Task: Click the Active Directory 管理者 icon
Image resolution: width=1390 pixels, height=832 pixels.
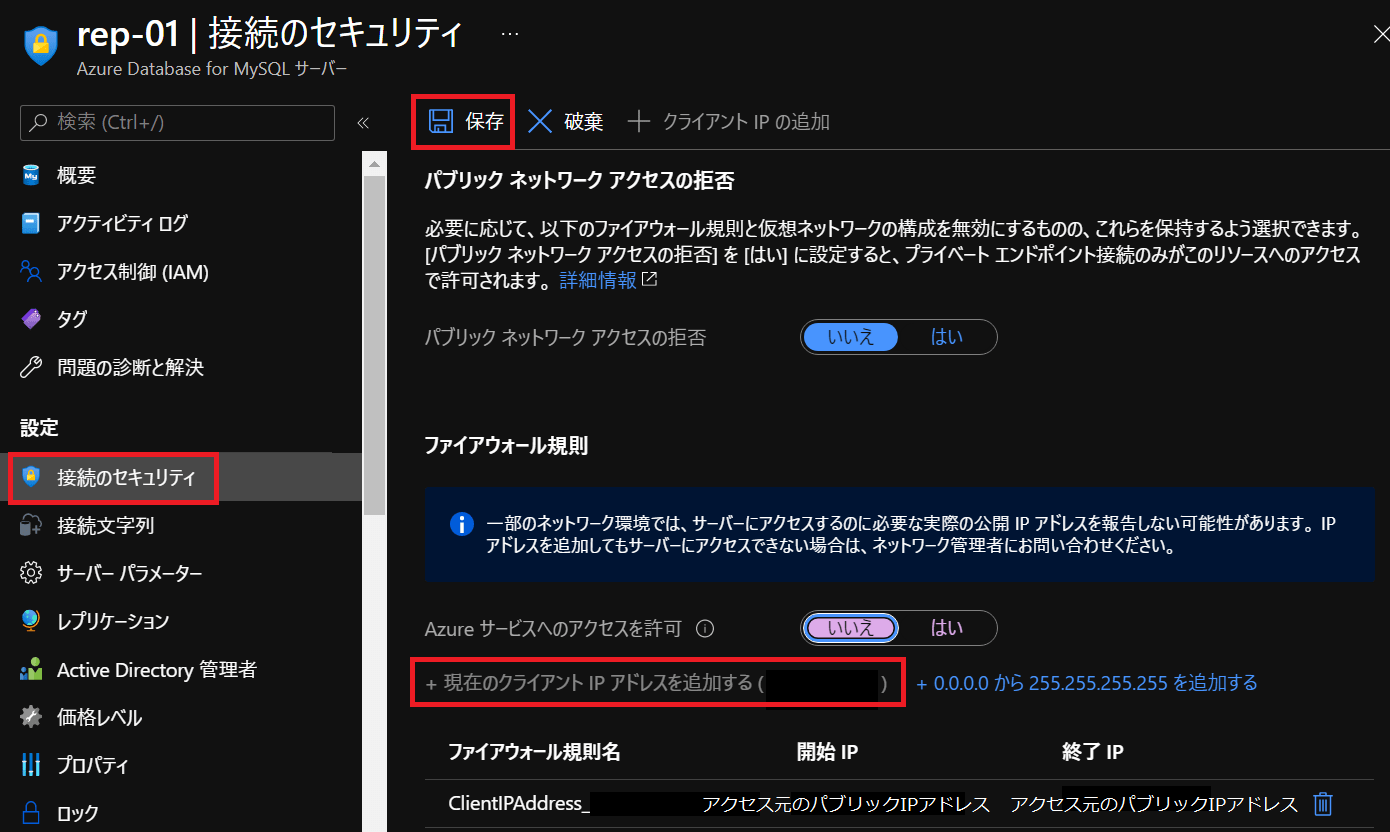Action: point(31,669)
